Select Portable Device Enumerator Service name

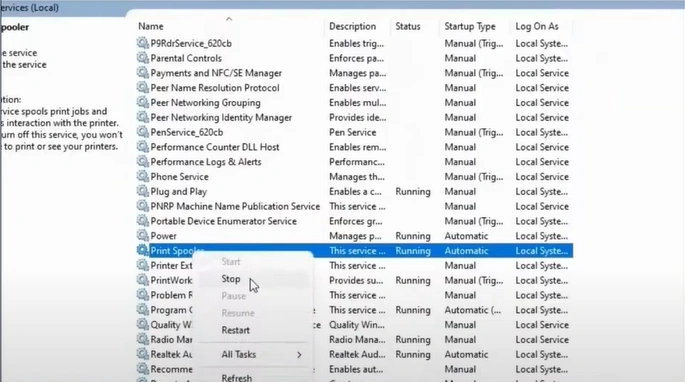click(224, 221)
